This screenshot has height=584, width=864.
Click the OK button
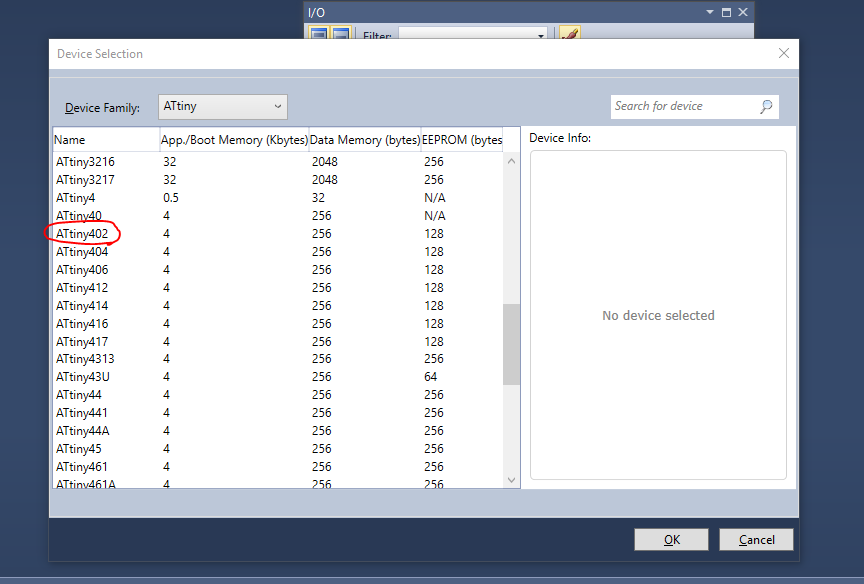pos(671,540)
